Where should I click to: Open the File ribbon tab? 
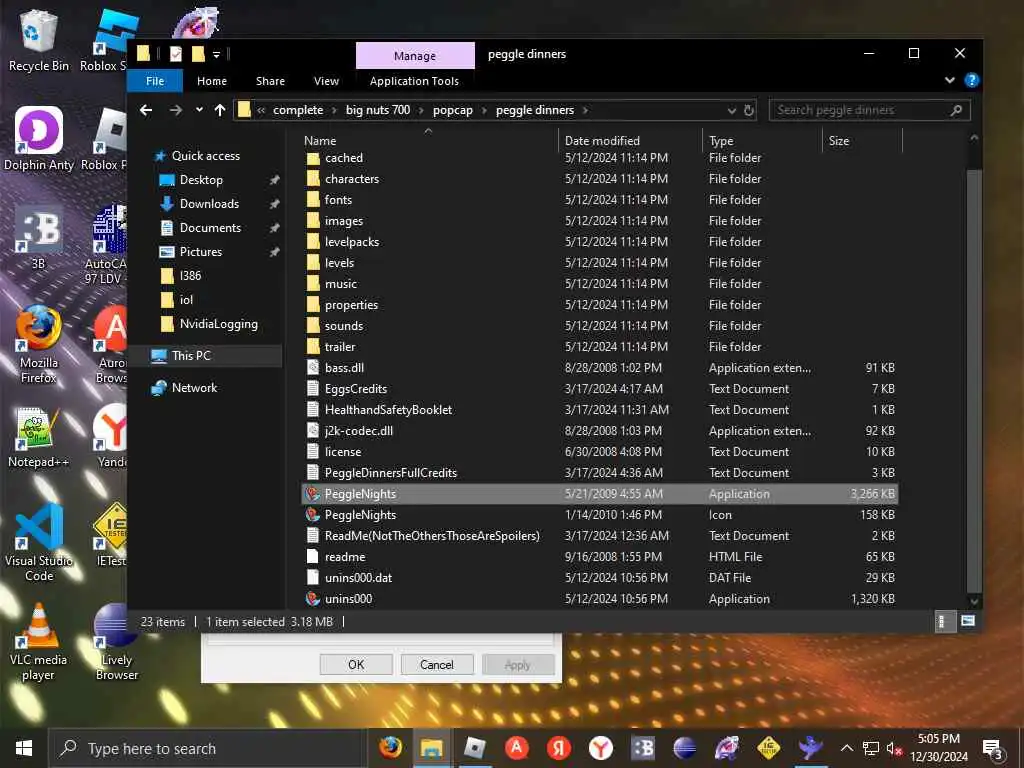point(155,81)
